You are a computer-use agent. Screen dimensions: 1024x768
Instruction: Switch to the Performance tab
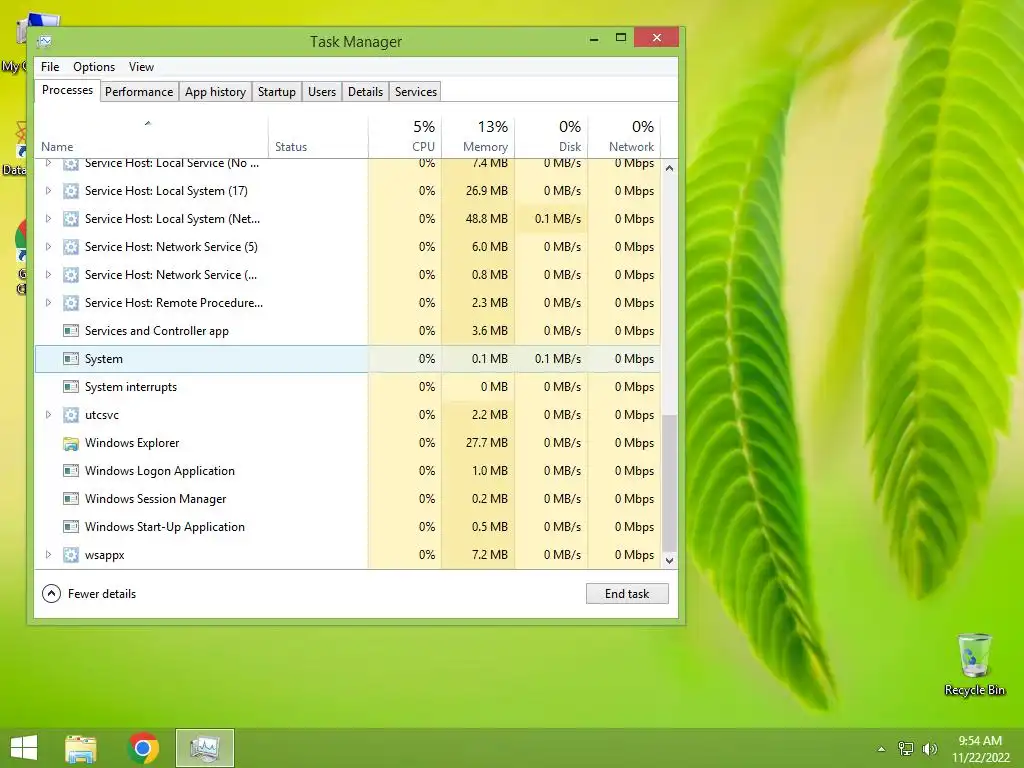(139, 92)
